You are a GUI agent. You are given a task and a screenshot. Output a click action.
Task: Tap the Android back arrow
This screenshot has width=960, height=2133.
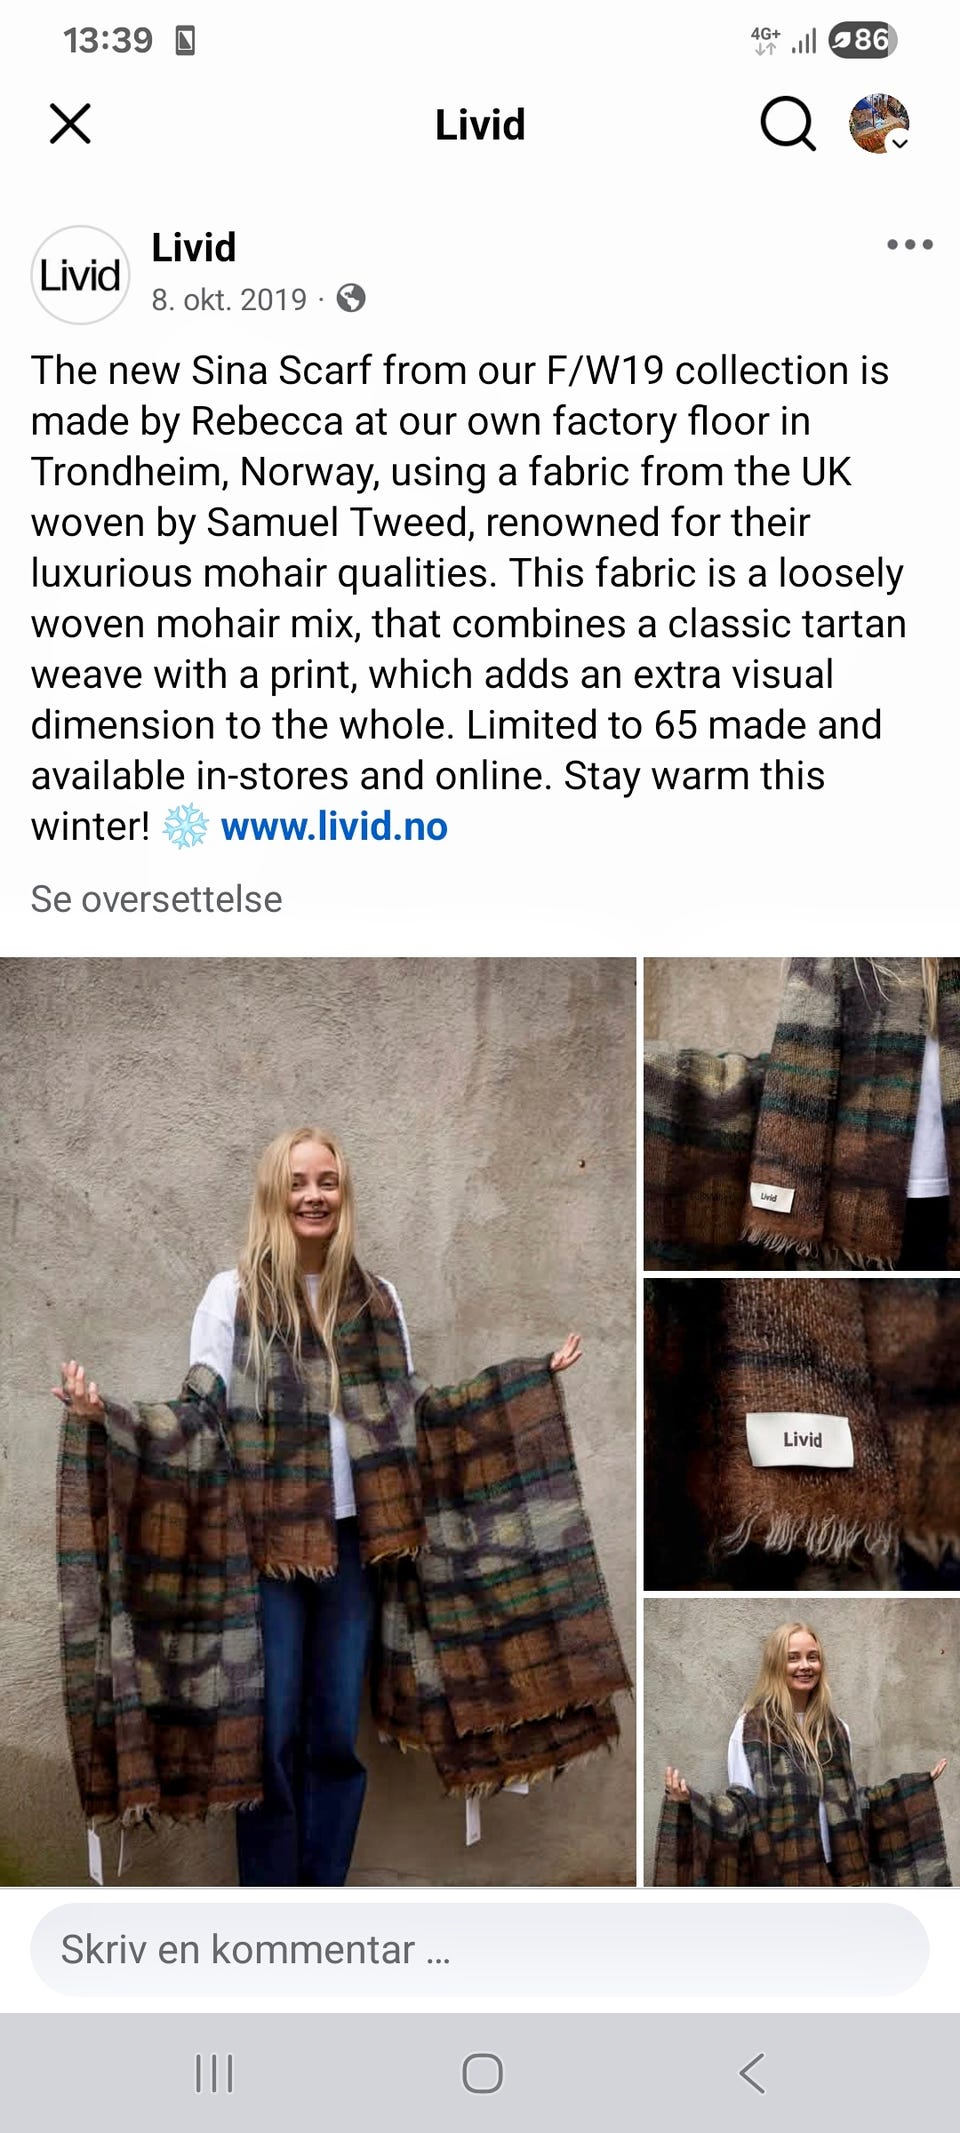[x=752, y=2073]
